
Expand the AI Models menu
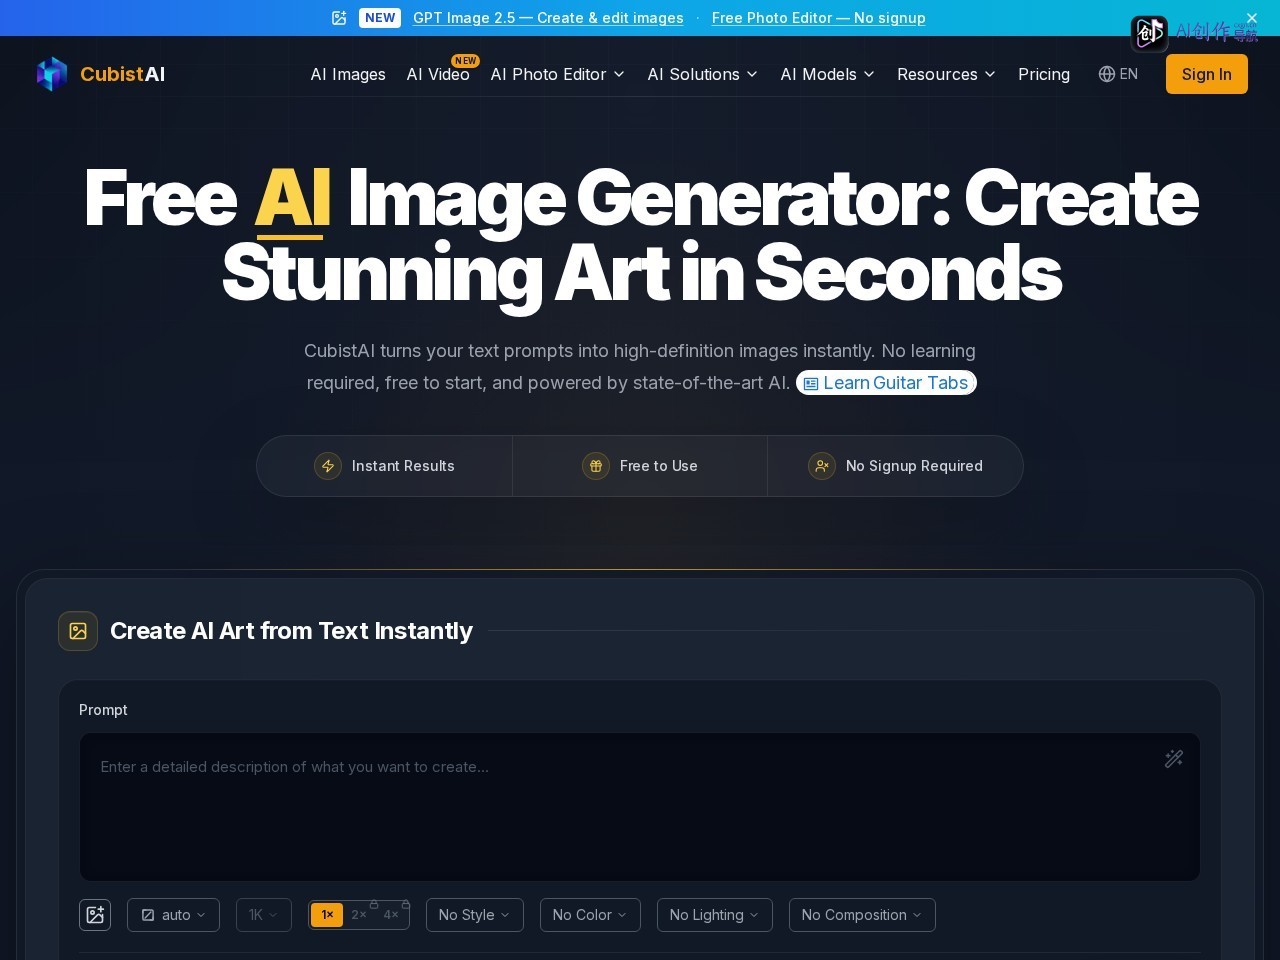(x=828, y=74)
